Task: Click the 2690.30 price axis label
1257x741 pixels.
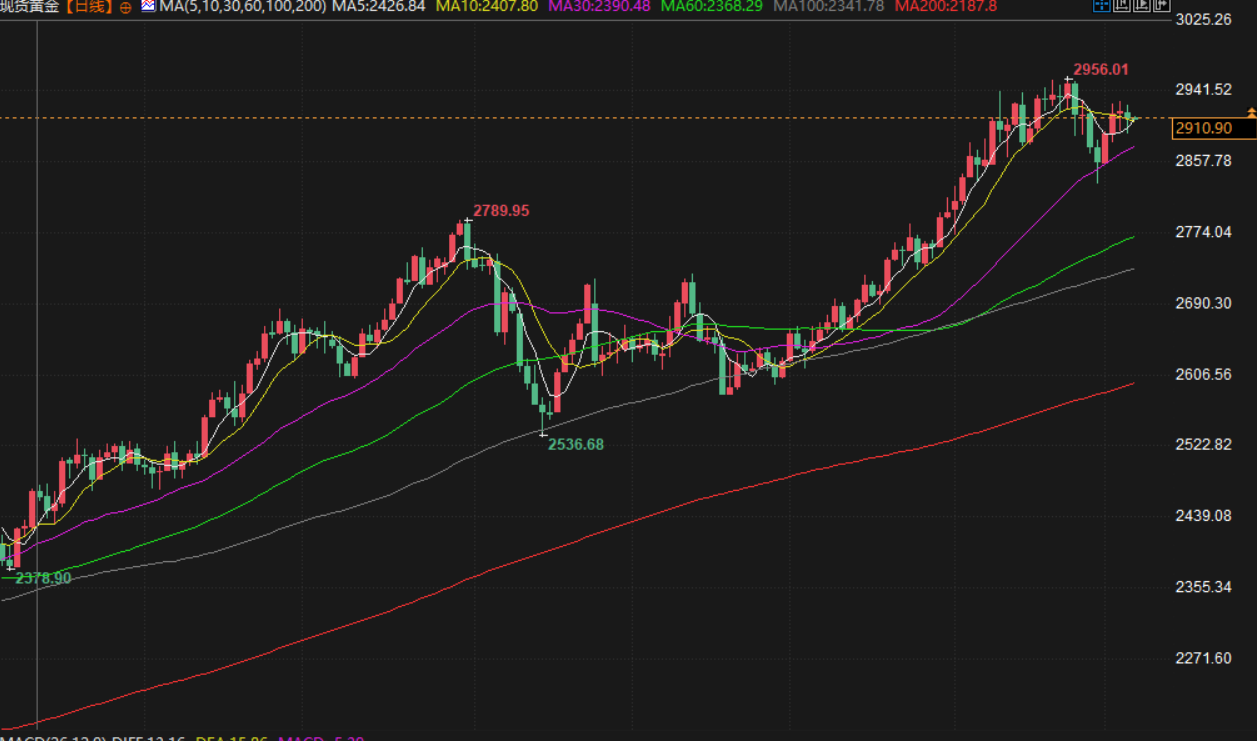Action: pyautogui.click(x=1203, y=302)
